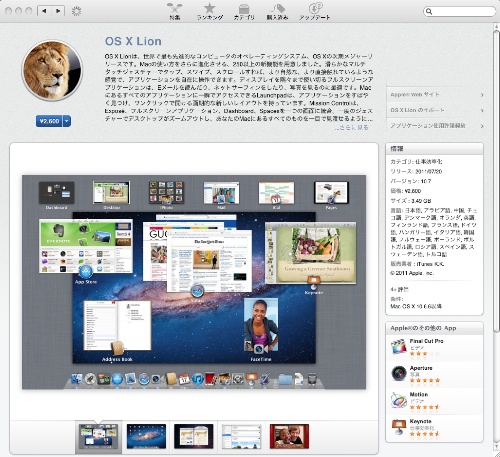The width and height of the screenshot is (500, 457).
Task: Go back with the left arrow button
Action: point(44,11)
